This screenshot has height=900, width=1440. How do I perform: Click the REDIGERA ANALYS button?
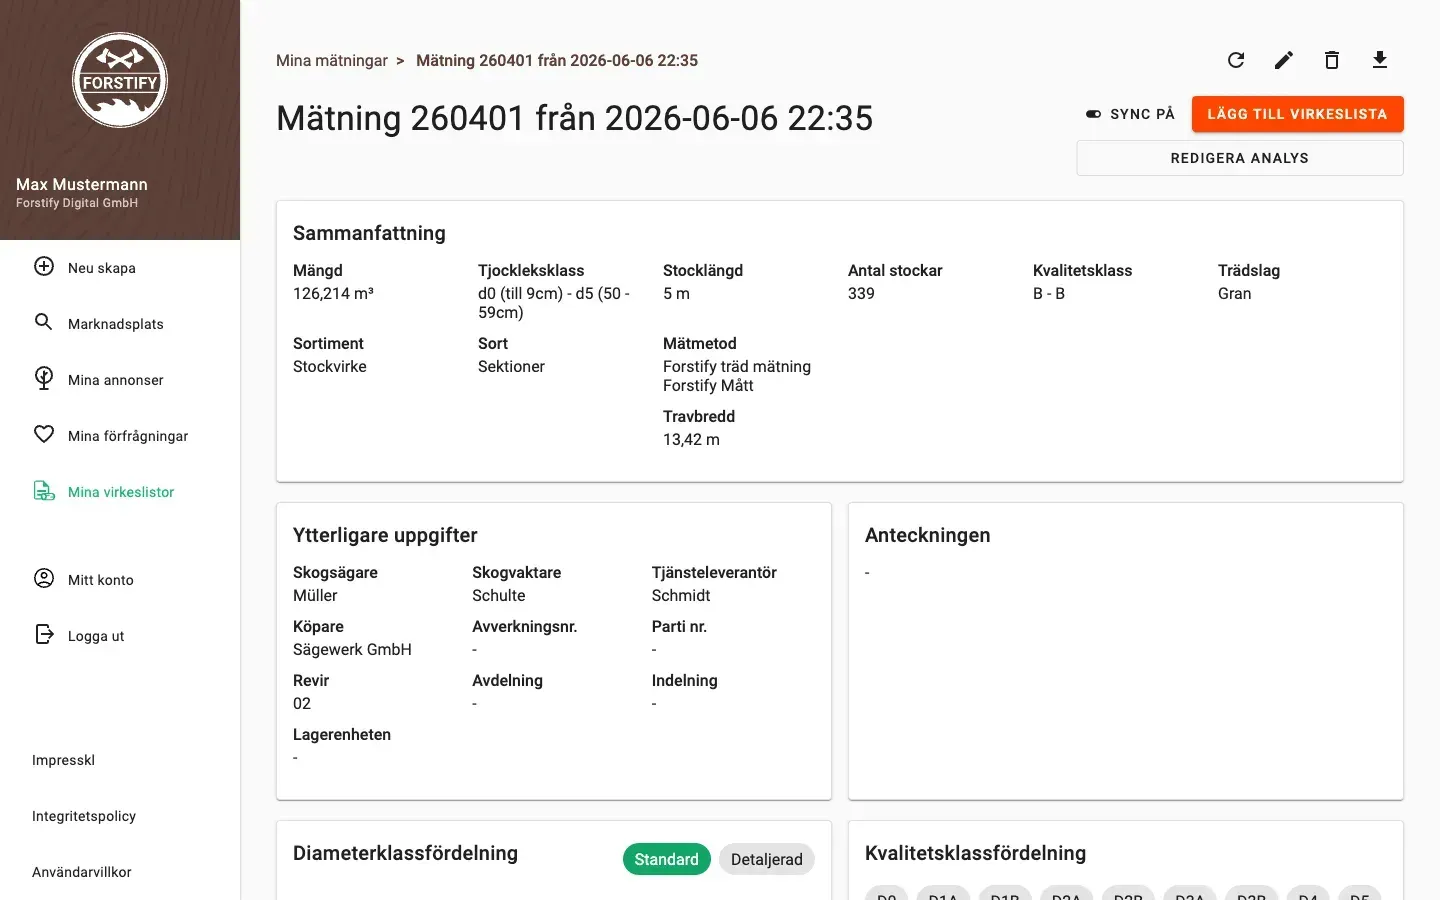1240,158
